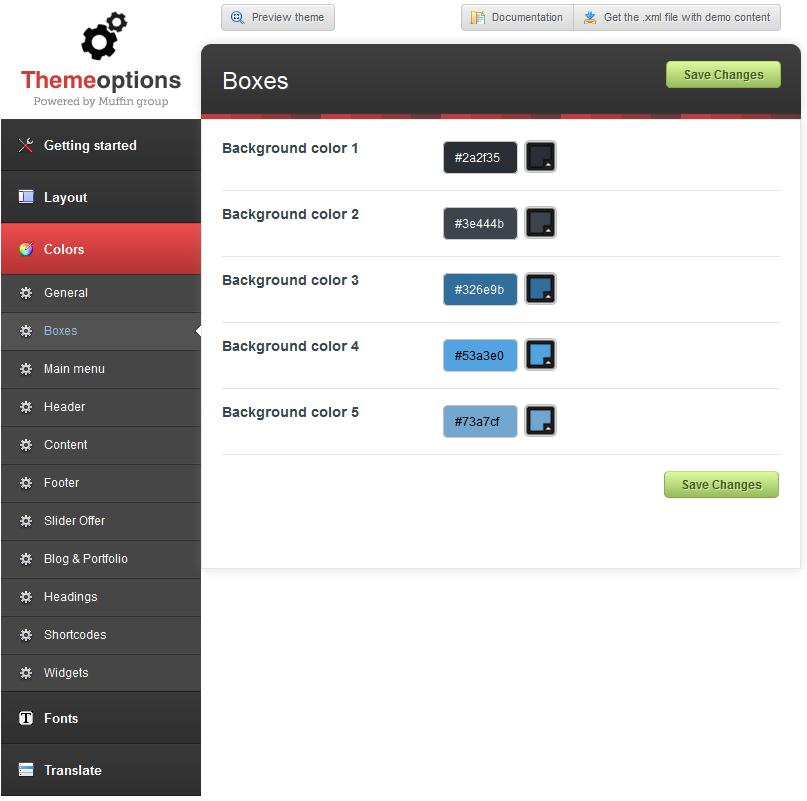This screenshot has width=807, height=801.
Task: Click the Layout panel icon in sidebar
Action: pyautogui.click(x=26, y=198)
